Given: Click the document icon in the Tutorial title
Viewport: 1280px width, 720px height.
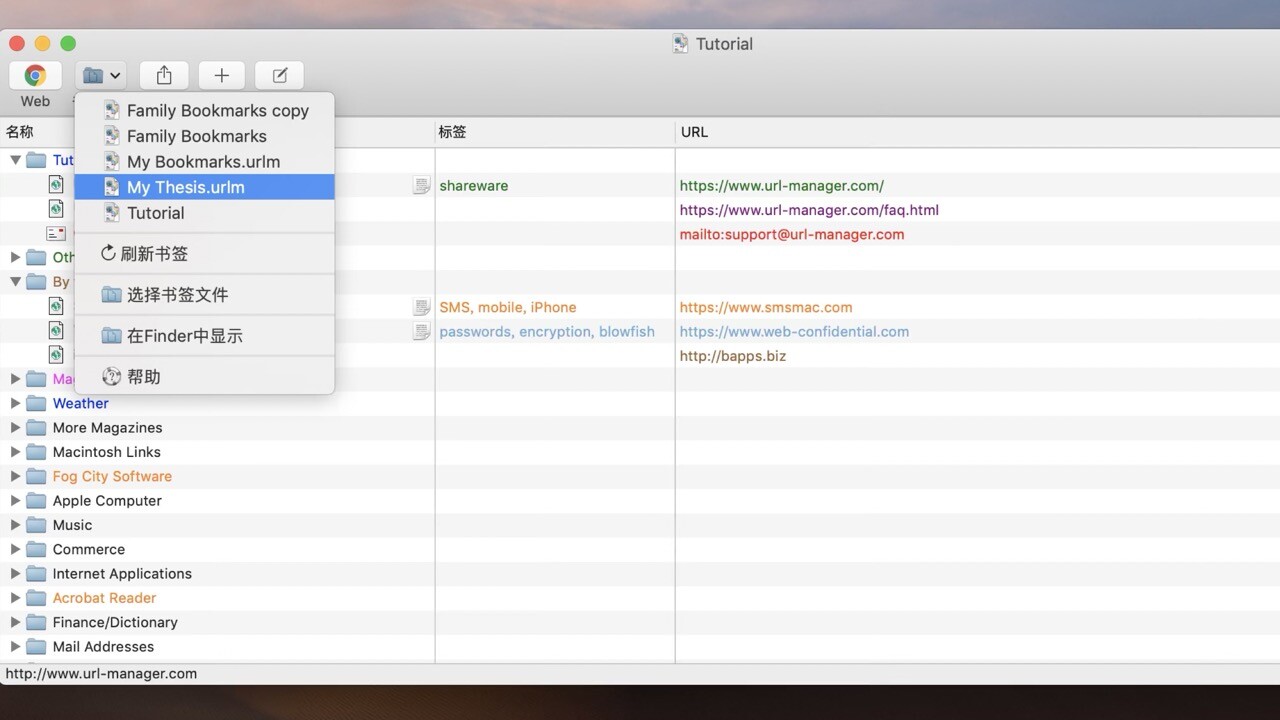Looking at the screenshot, I should [681, 44].
